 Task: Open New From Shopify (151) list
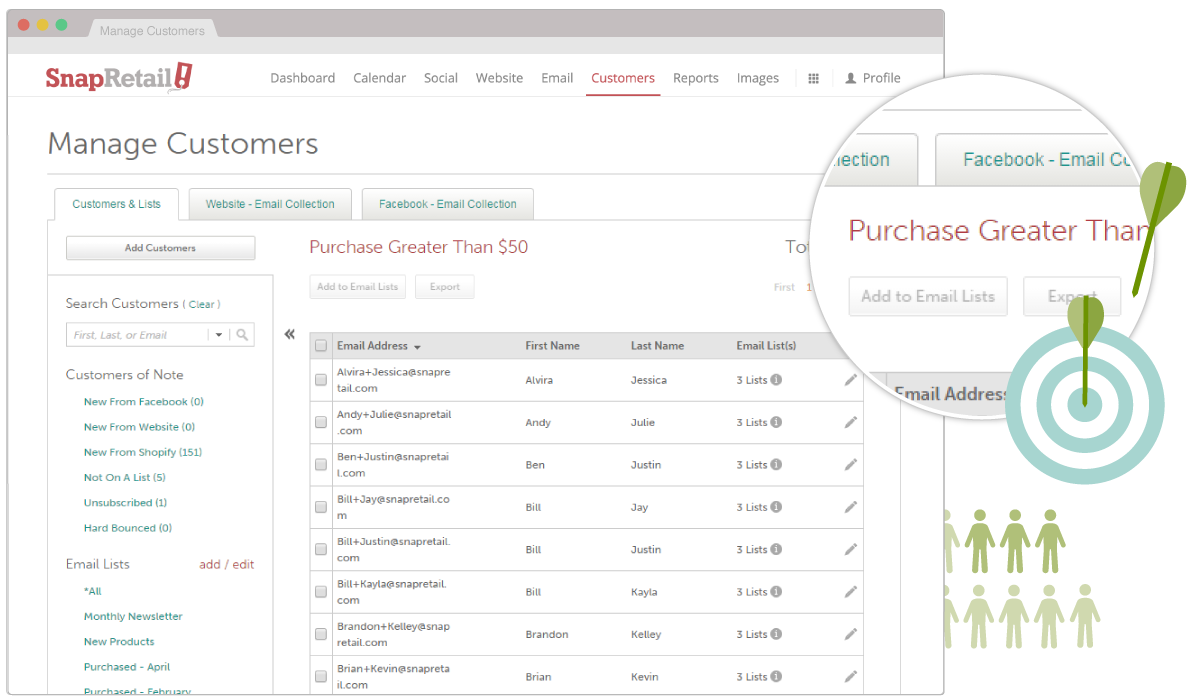(x=143, y=452)
